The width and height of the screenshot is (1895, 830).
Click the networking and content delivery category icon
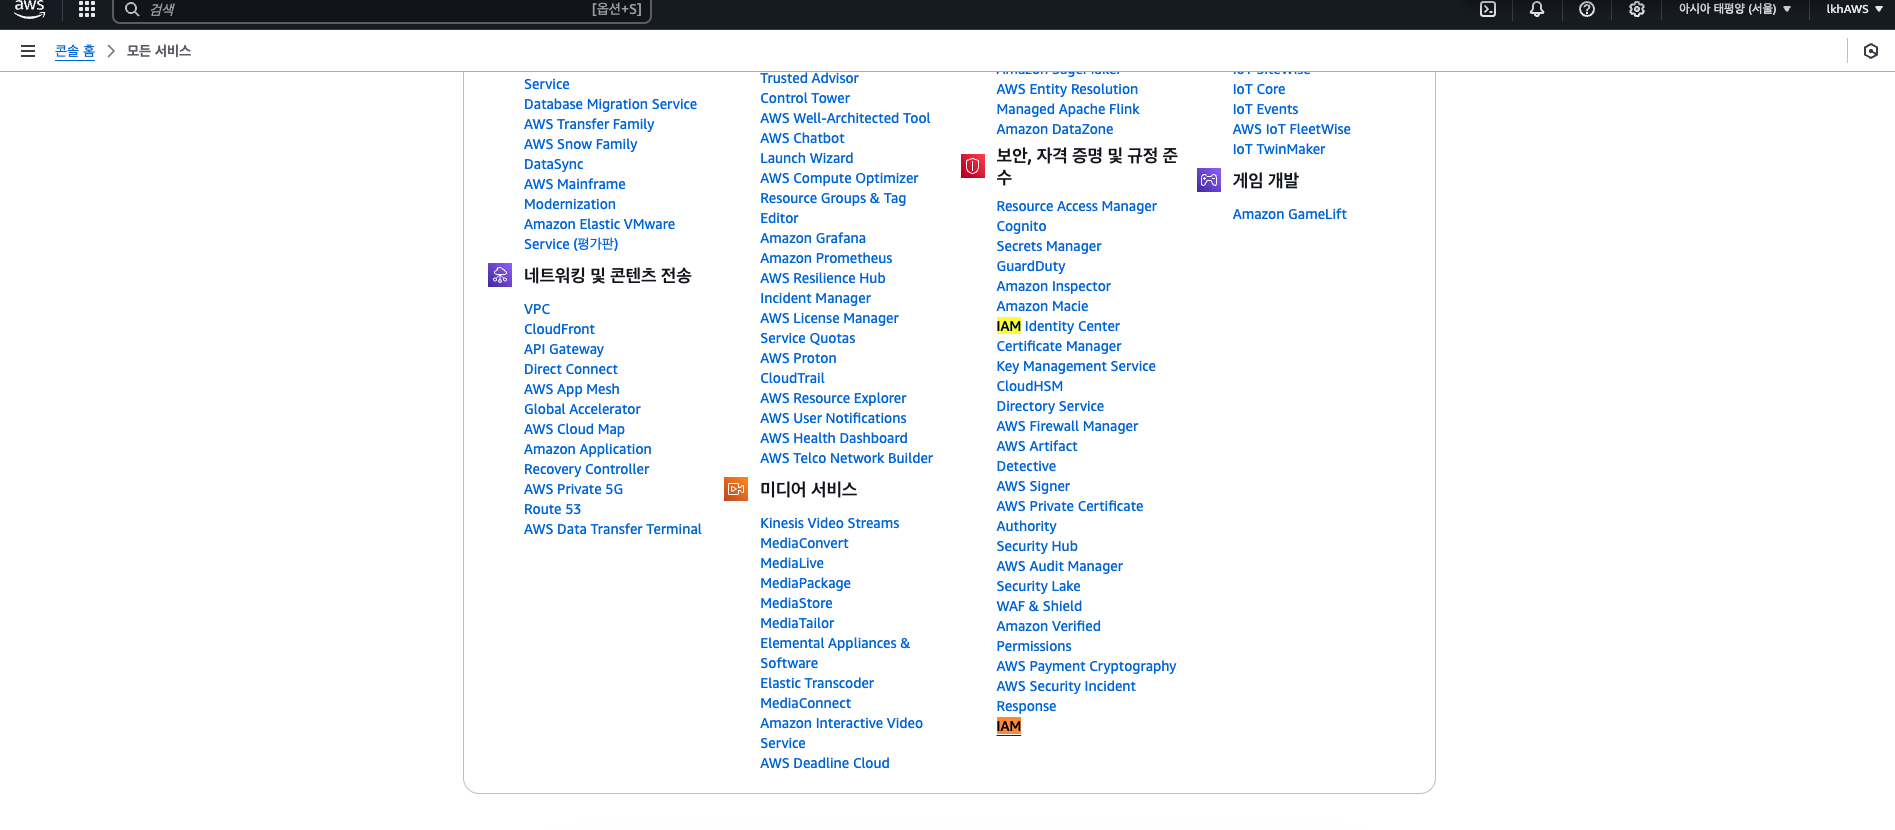pyautogui.click(x=500, y=275)
